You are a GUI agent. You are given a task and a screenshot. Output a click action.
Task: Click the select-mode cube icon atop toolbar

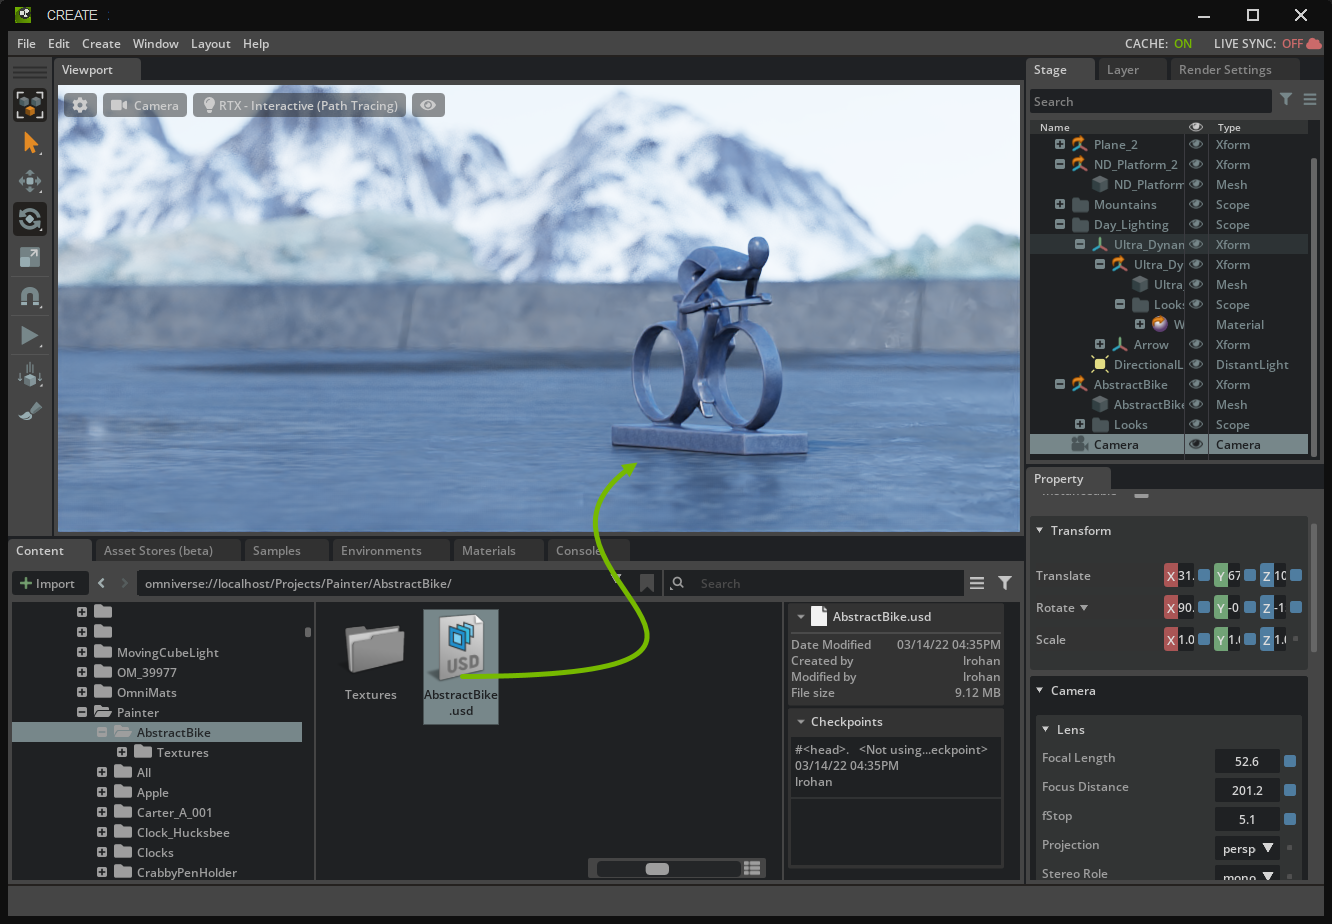30,105
